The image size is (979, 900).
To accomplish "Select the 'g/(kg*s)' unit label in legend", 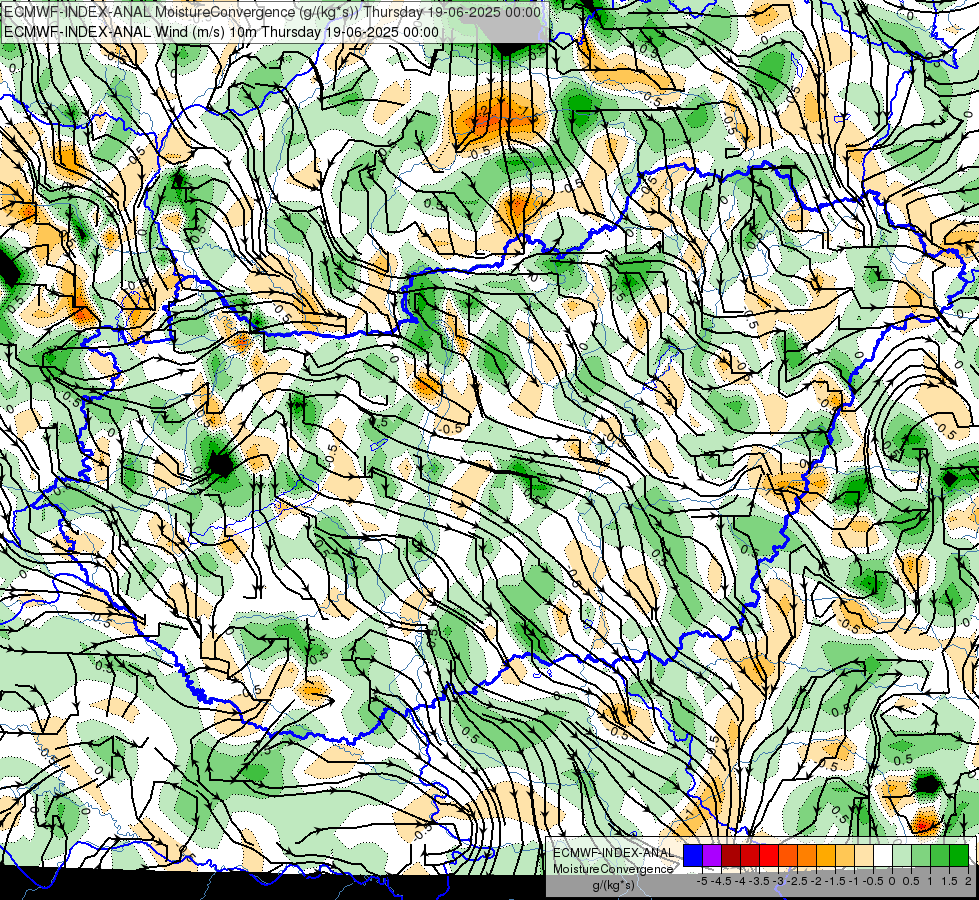I will 614,885.
